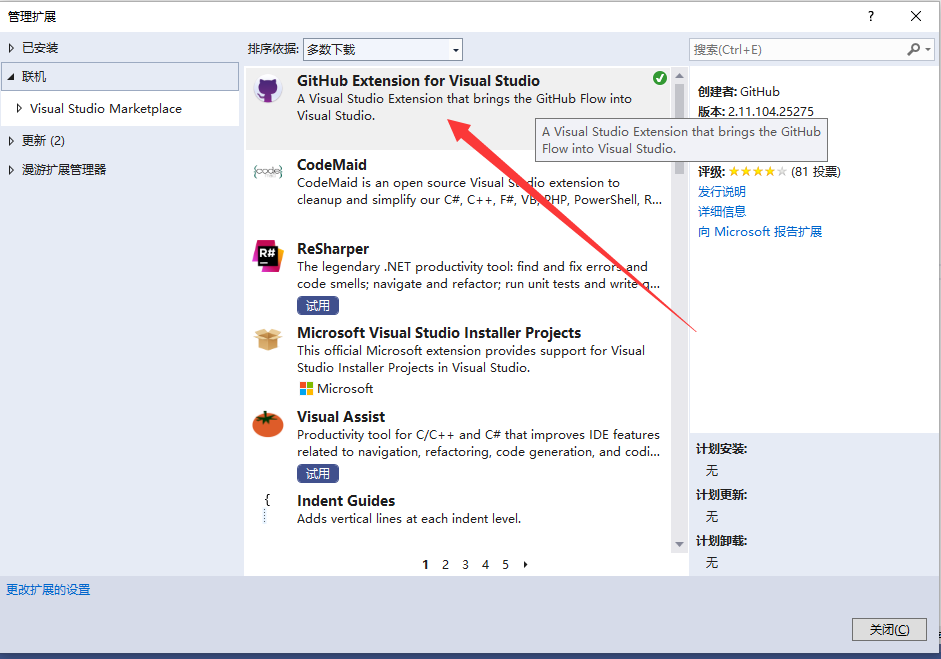
Task: Click the 计划安装 label
Action: [x=721, y=449]
